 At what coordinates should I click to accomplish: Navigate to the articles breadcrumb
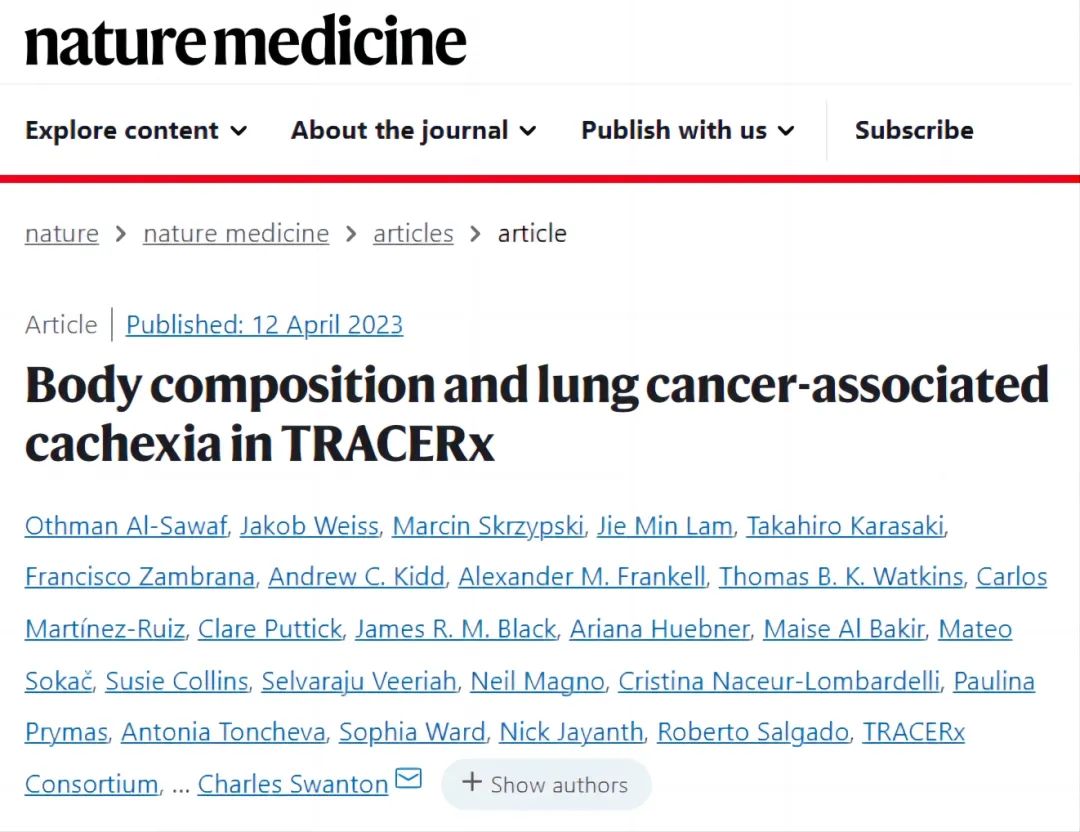[413, 234]
